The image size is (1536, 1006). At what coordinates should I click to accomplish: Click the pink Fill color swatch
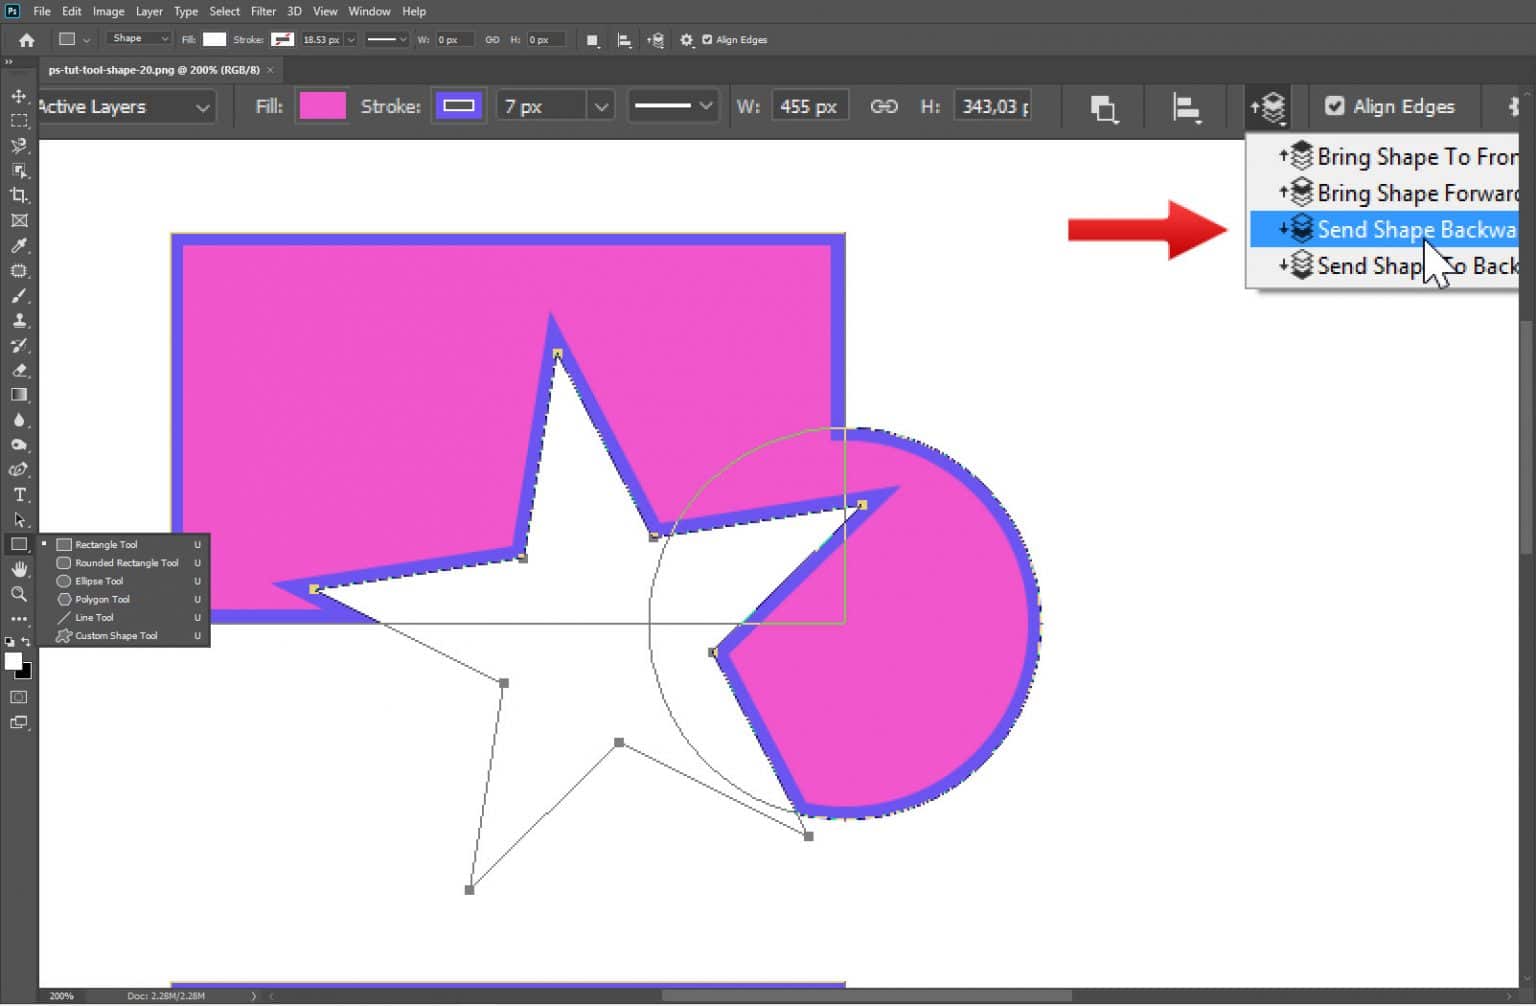point(322,105)
